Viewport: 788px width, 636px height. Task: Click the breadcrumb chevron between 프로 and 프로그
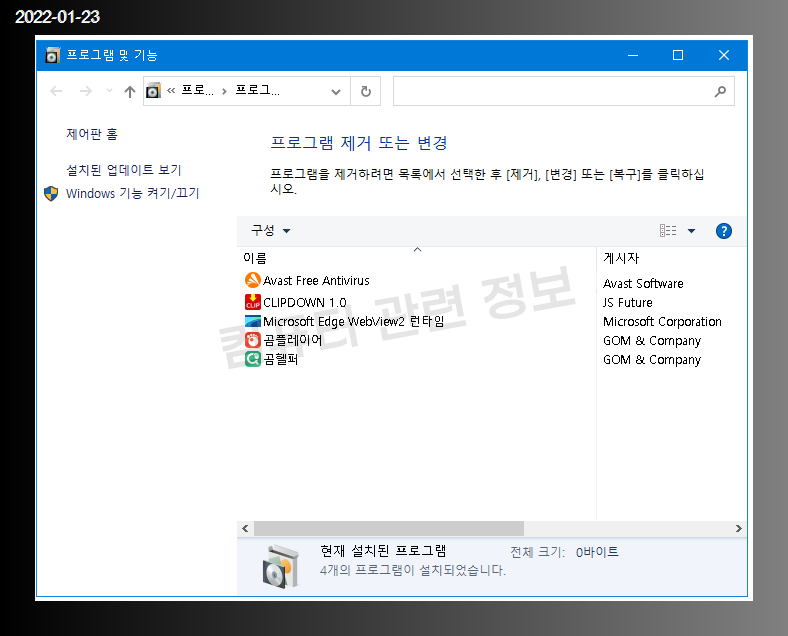[x=224, y=91]
